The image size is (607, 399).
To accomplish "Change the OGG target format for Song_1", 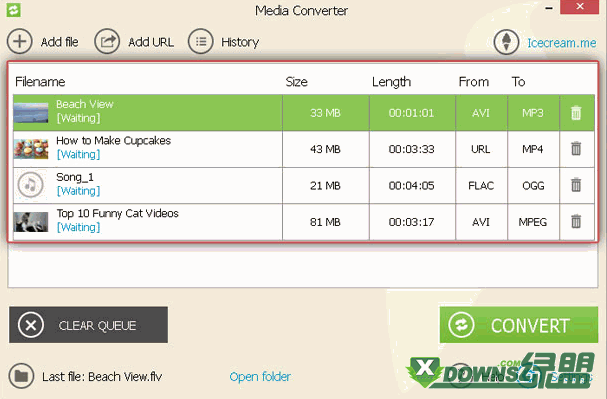I will coord(533,186).
